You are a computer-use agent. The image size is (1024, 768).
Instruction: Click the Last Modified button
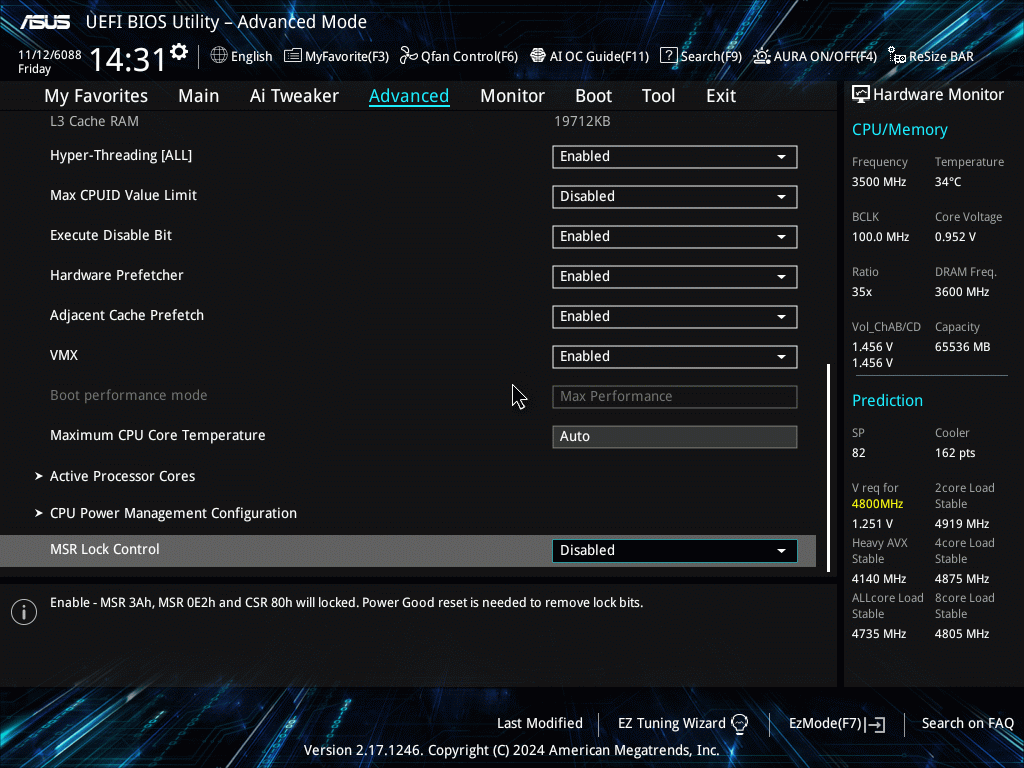click(539, 723)
